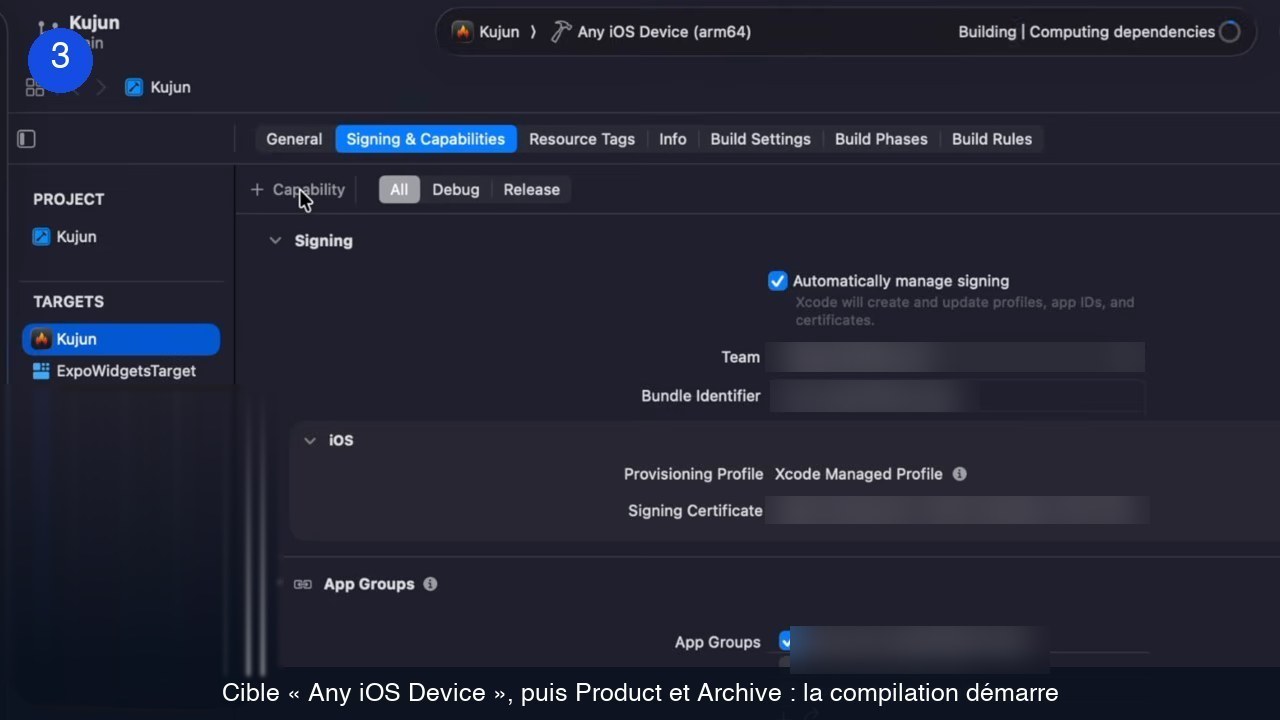The image size is (1280, 720).
Task: Toggle the targets list sidebar icon
Action: (x=27, y=139)
